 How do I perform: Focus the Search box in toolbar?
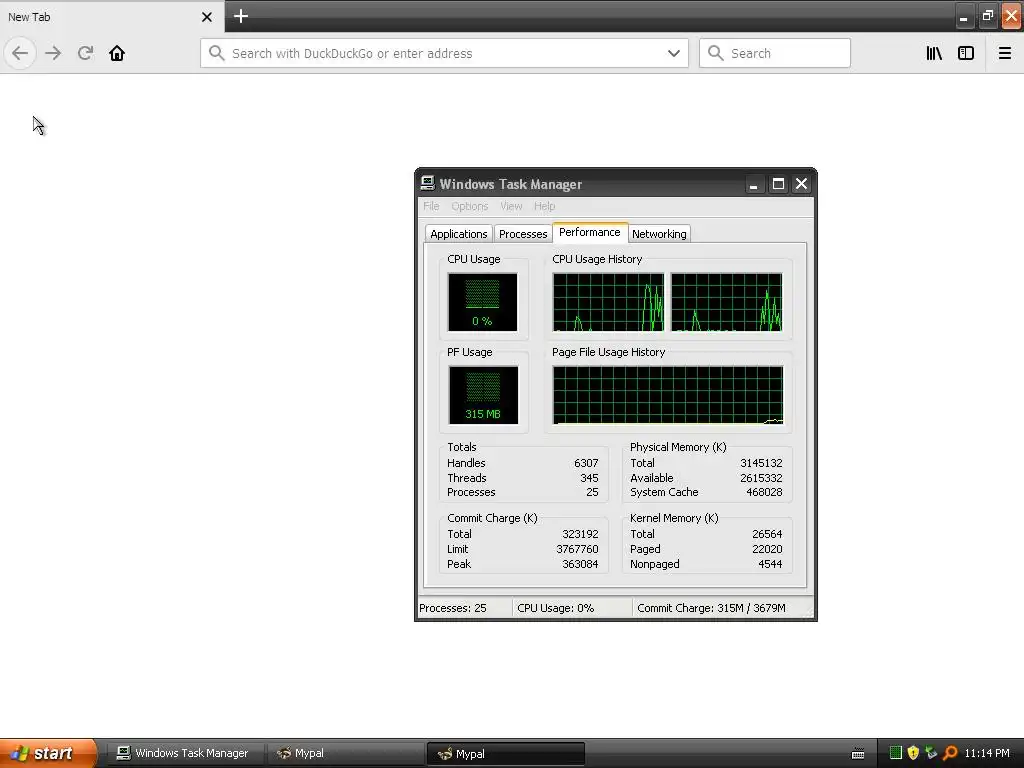coord(775,54)
